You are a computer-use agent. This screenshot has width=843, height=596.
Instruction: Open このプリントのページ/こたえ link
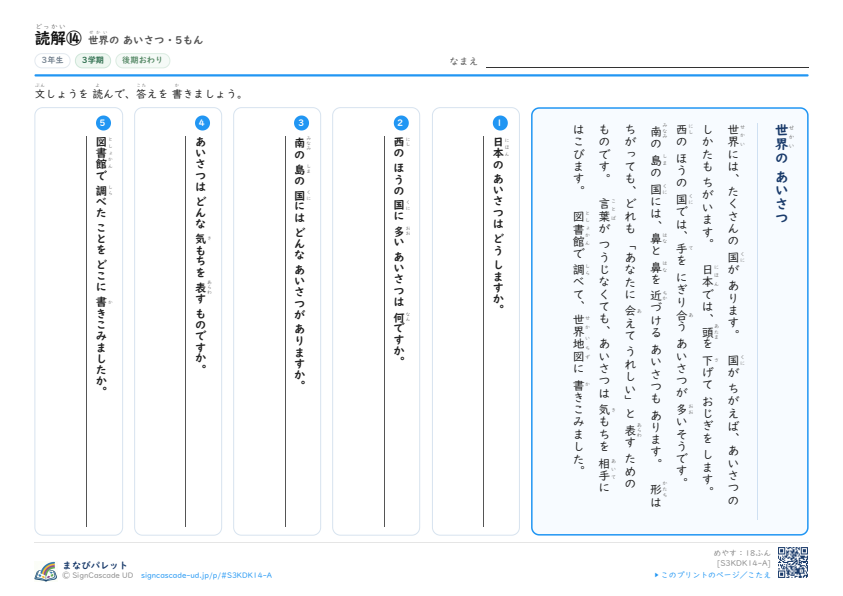712,575
